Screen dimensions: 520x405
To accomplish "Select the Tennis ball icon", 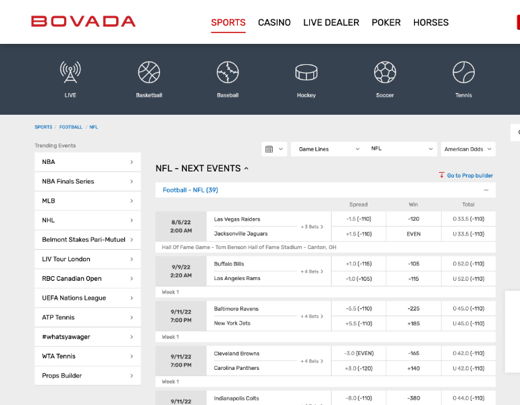I will tap(464, 72).
